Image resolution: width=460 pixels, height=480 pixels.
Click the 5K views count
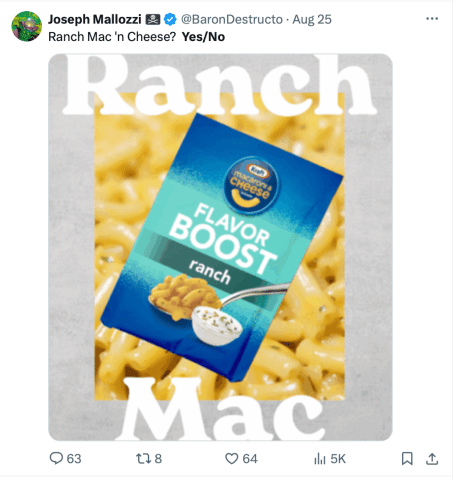338,459
